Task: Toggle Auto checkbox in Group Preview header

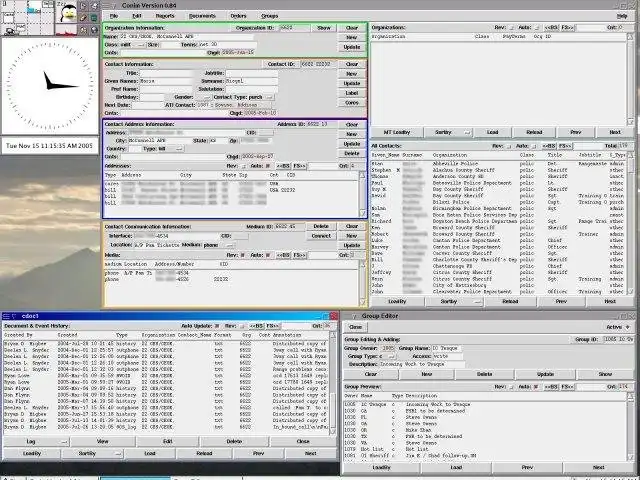Action: click(x=536, y=386)
